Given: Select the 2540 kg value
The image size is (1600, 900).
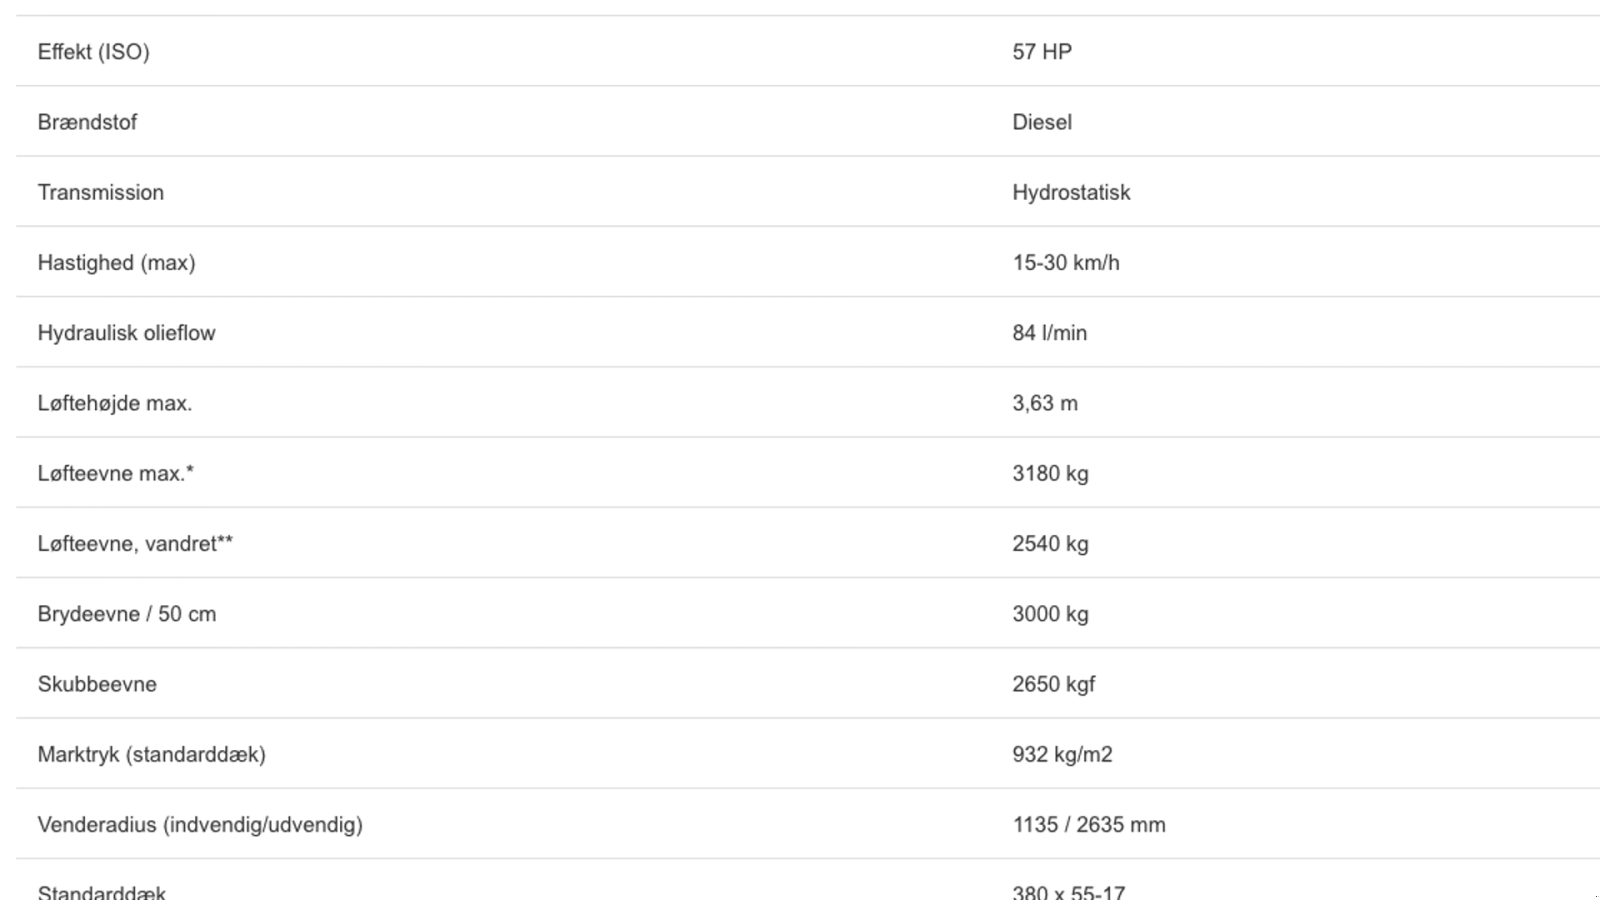Looking at the screenshot, I should (1049, 544).
